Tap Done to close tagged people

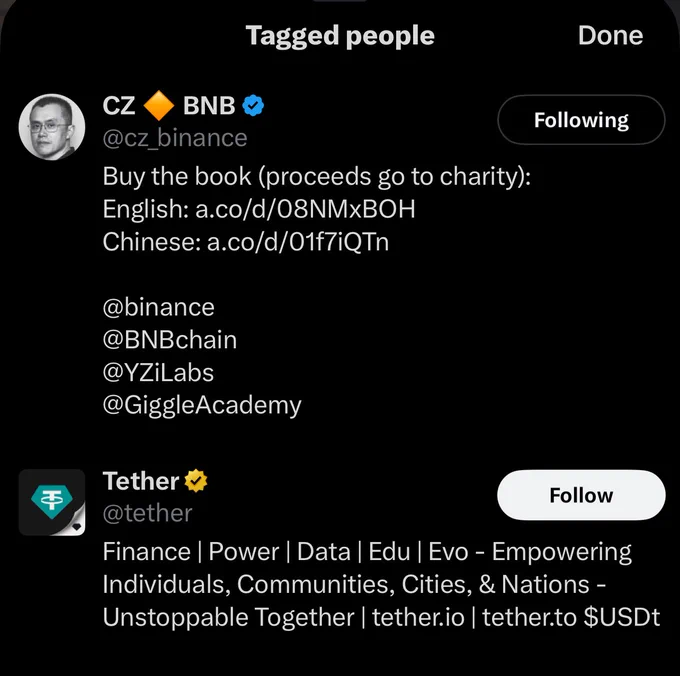(610, 36)
